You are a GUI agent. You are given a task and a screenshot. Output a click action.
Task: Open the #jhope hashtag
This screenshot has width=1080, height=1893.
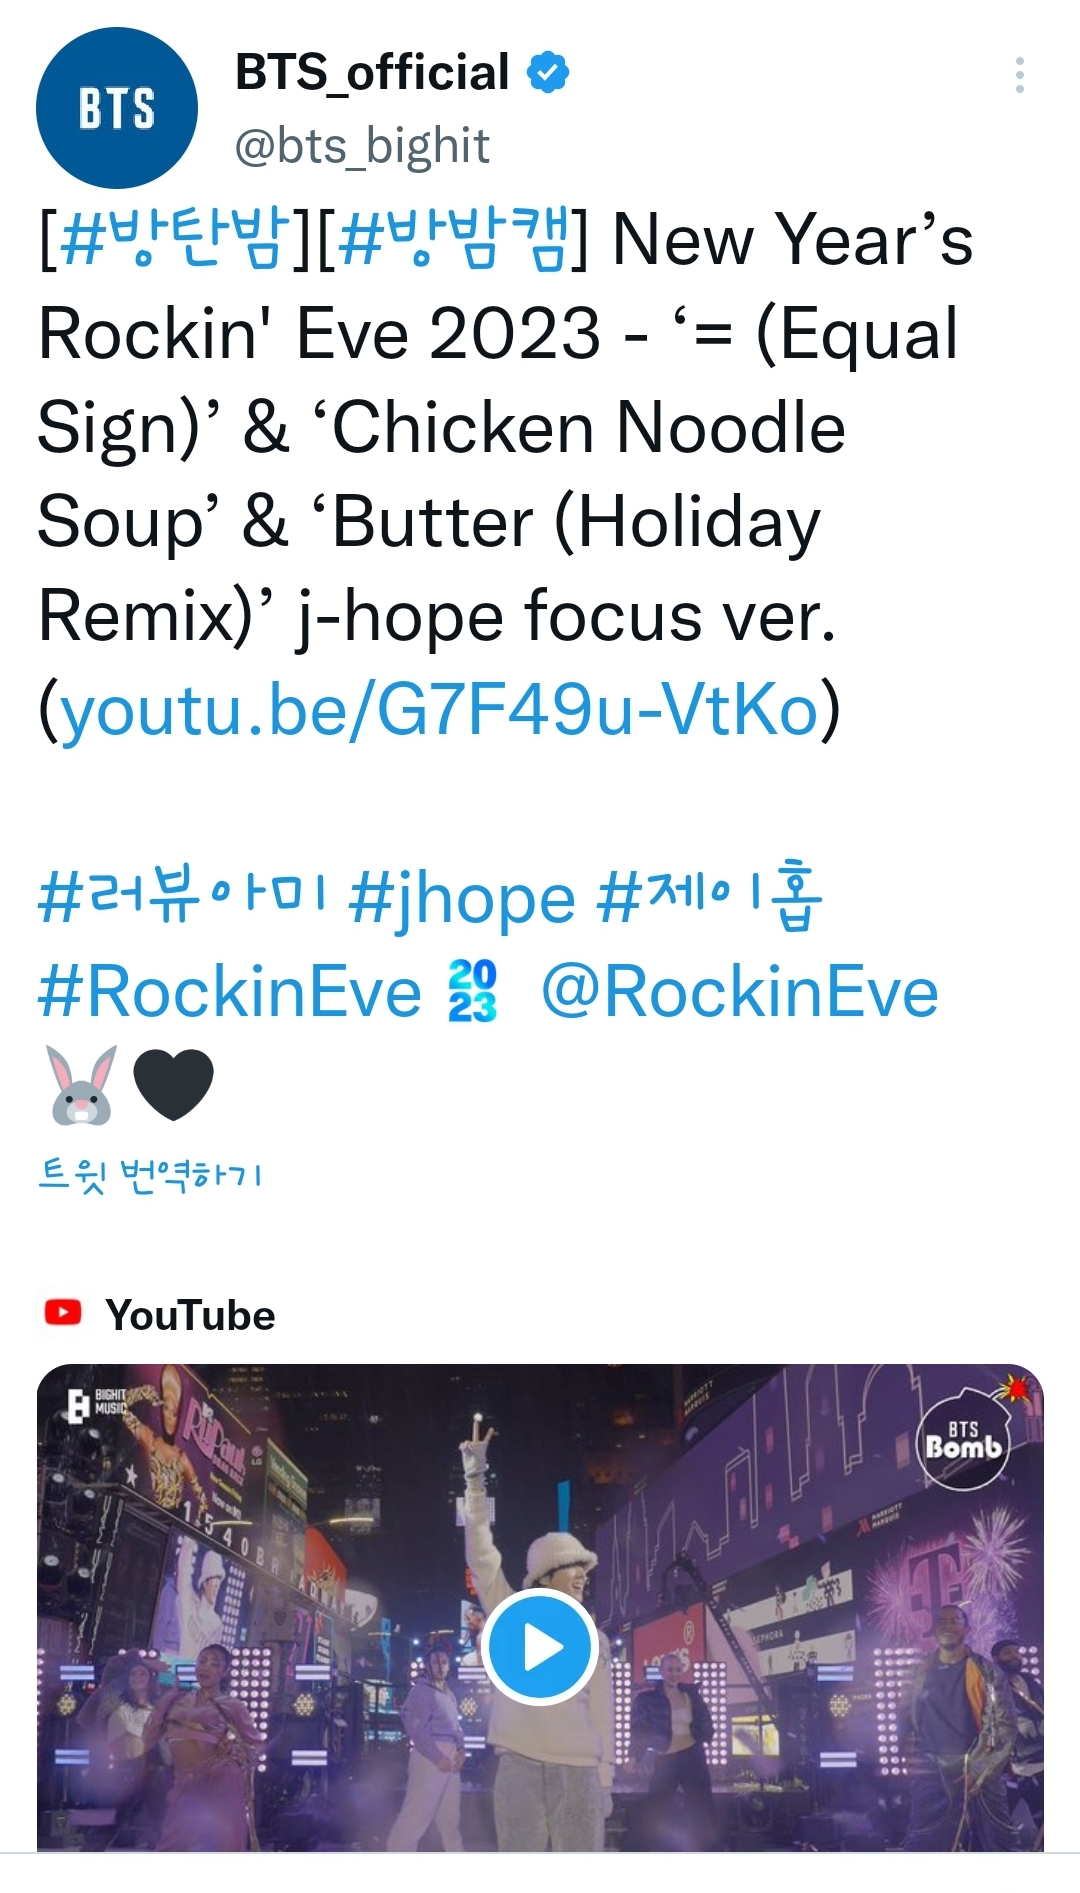click(x=462, y=897)
